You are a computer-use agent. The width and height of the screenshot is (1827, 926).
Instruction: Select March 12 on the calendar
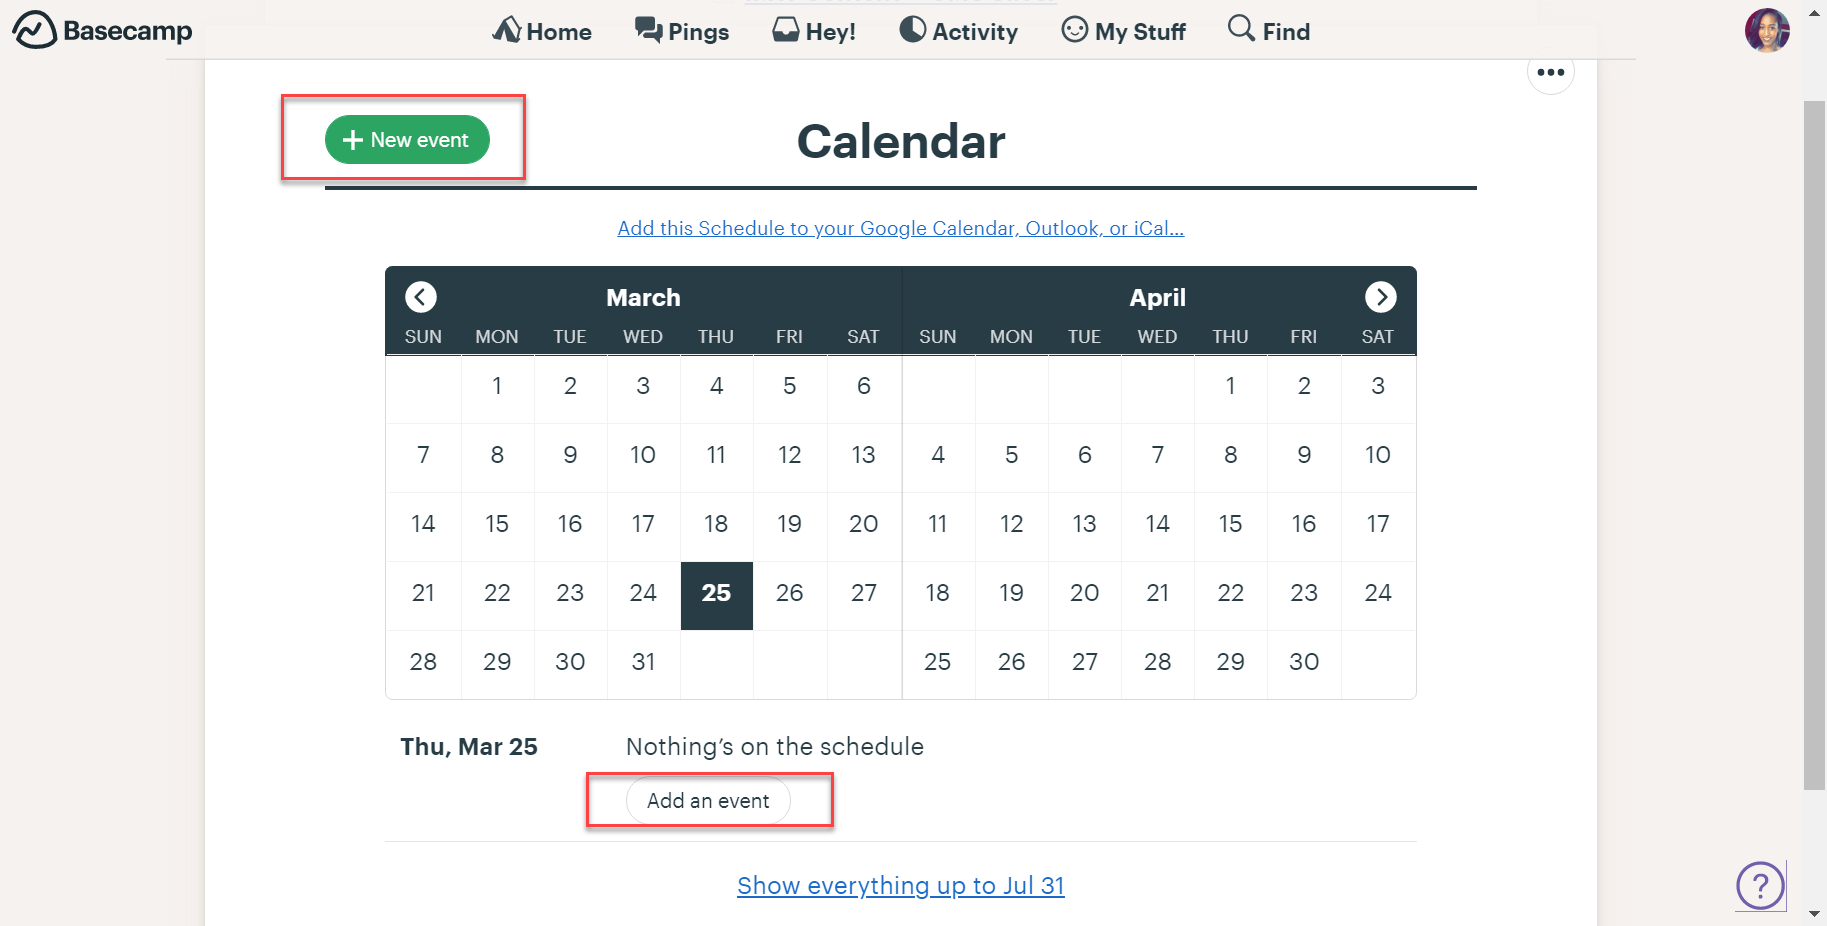(x=789, y=455)
